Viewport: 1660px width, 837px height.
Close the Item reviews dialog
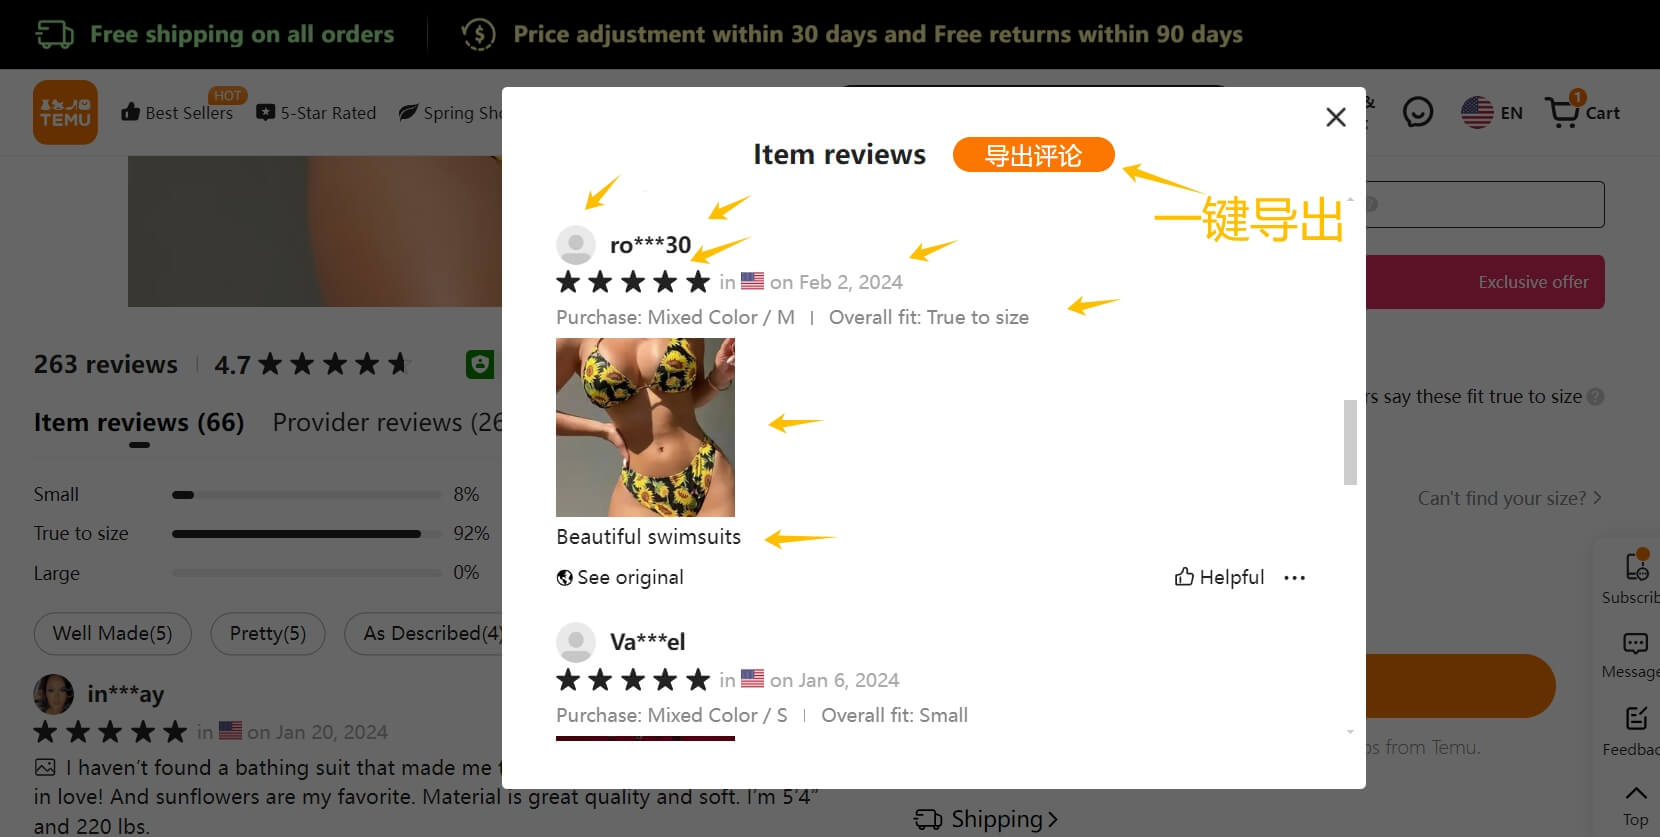click(x=1336, y=117)
